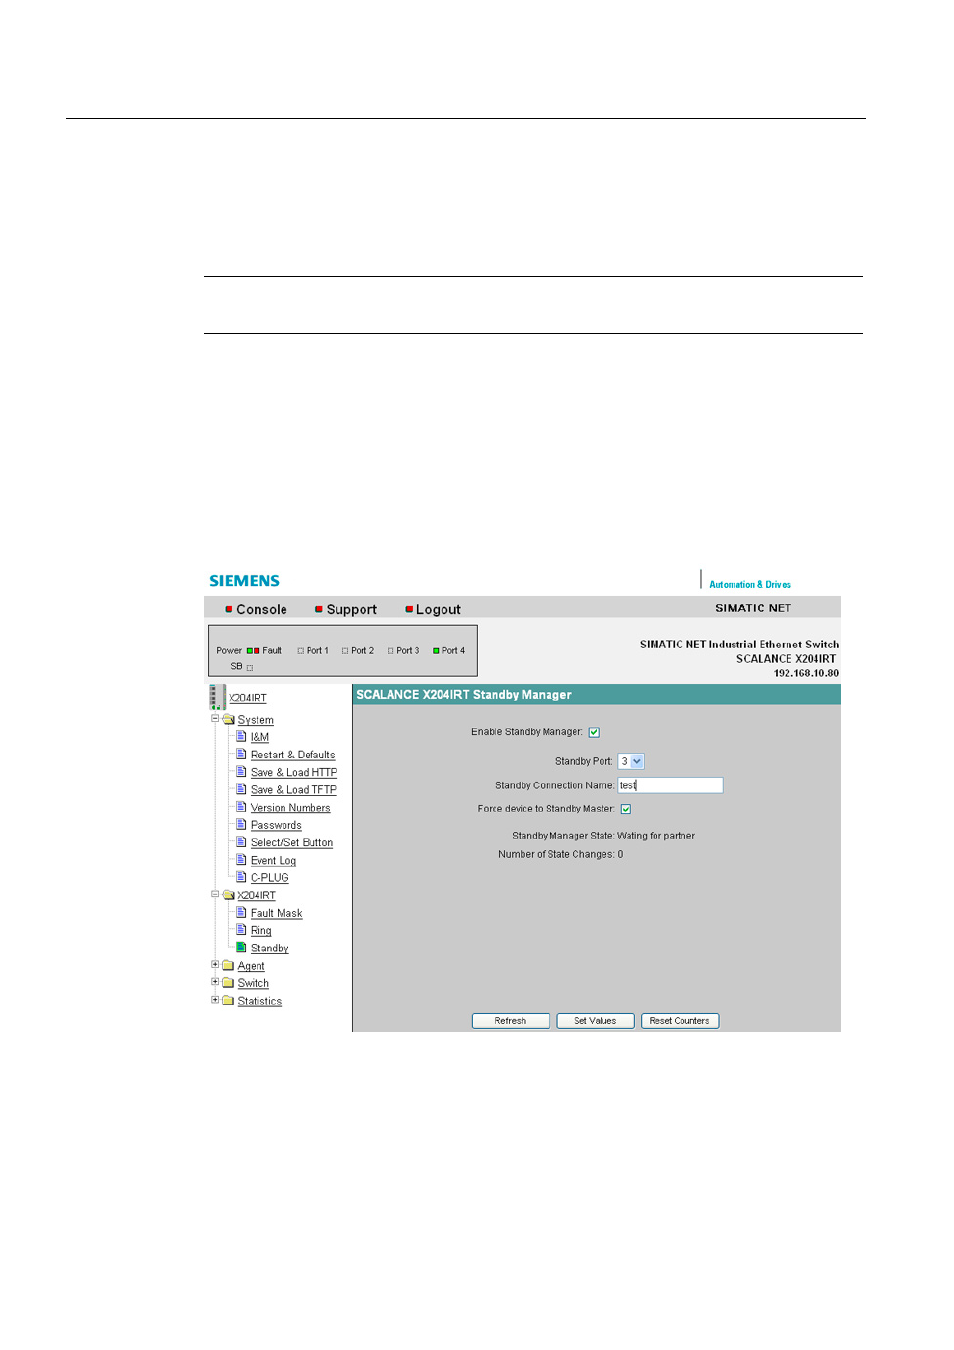Image resolution: width=954 pixels, height=1350 pixels.
Task: Open the I&M page
Action: [x=260, y=738]
